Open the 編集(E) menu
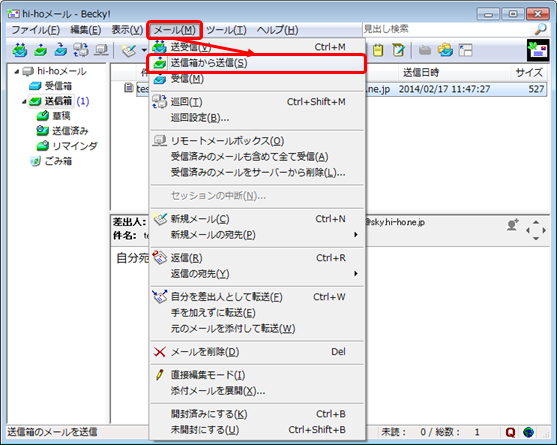Screen dimensions: 557x445 pyautogui.click(x=86, y=30)
